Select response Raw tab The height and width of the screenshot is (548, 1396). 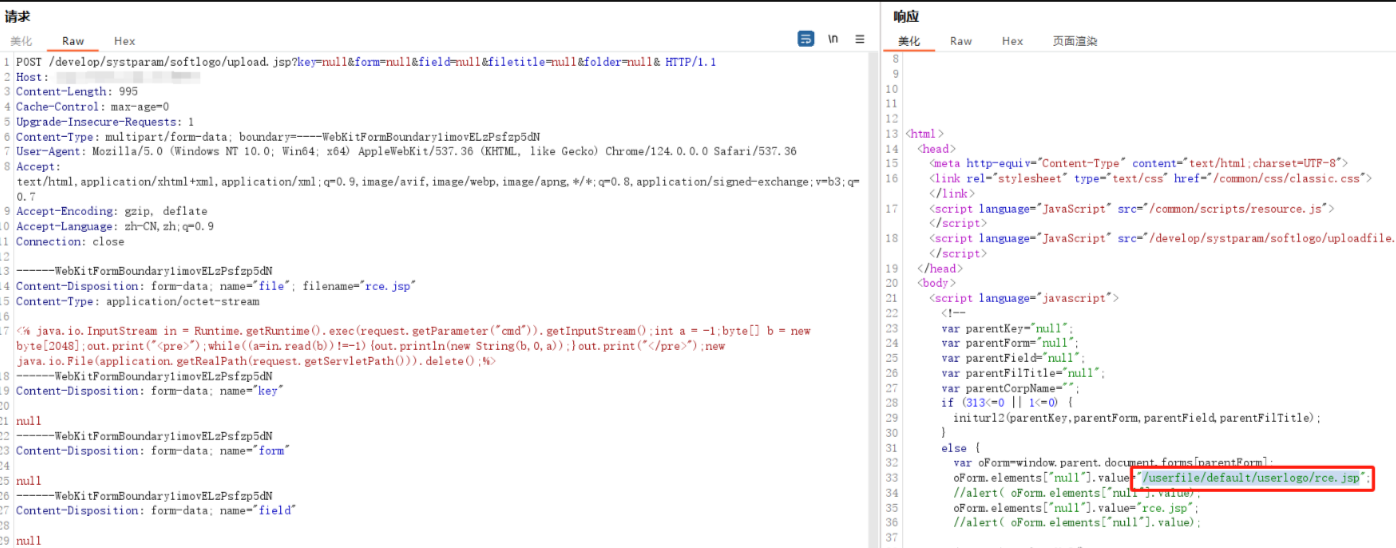961,41
